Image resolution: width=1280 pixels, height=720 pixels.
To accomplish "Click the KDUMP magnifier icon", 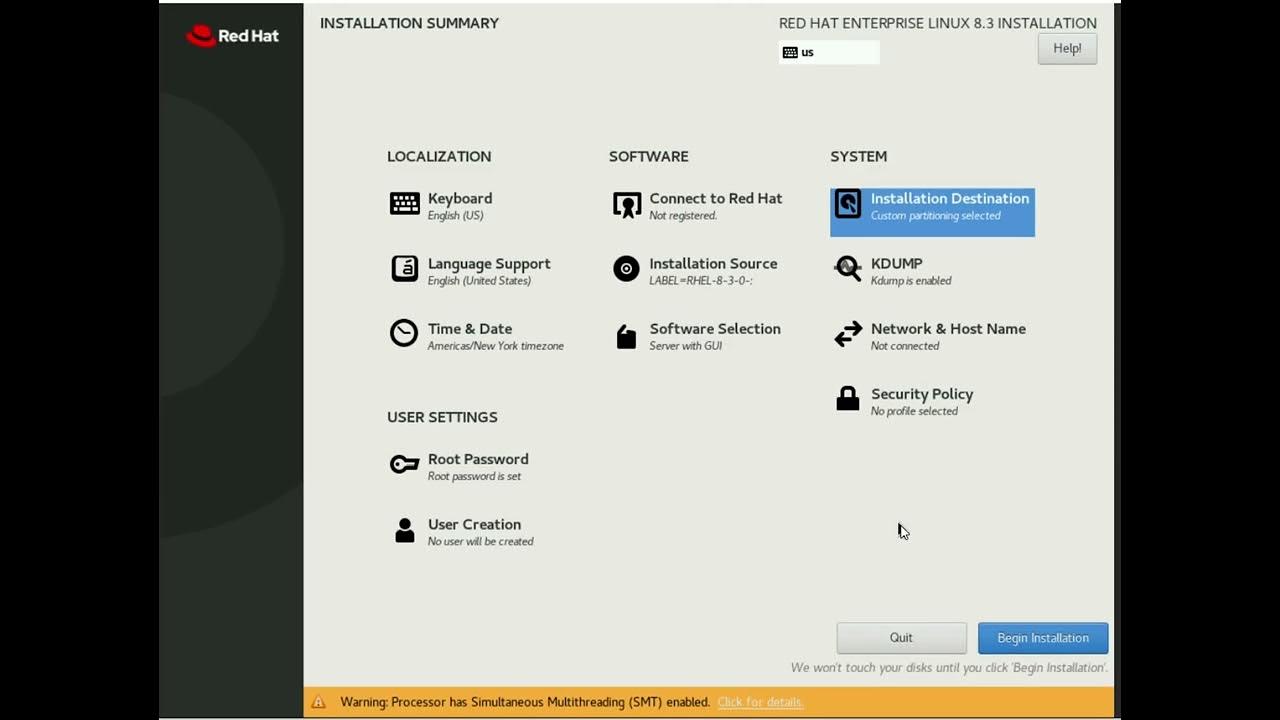I will pyautogui.click(x=848, y=269).
